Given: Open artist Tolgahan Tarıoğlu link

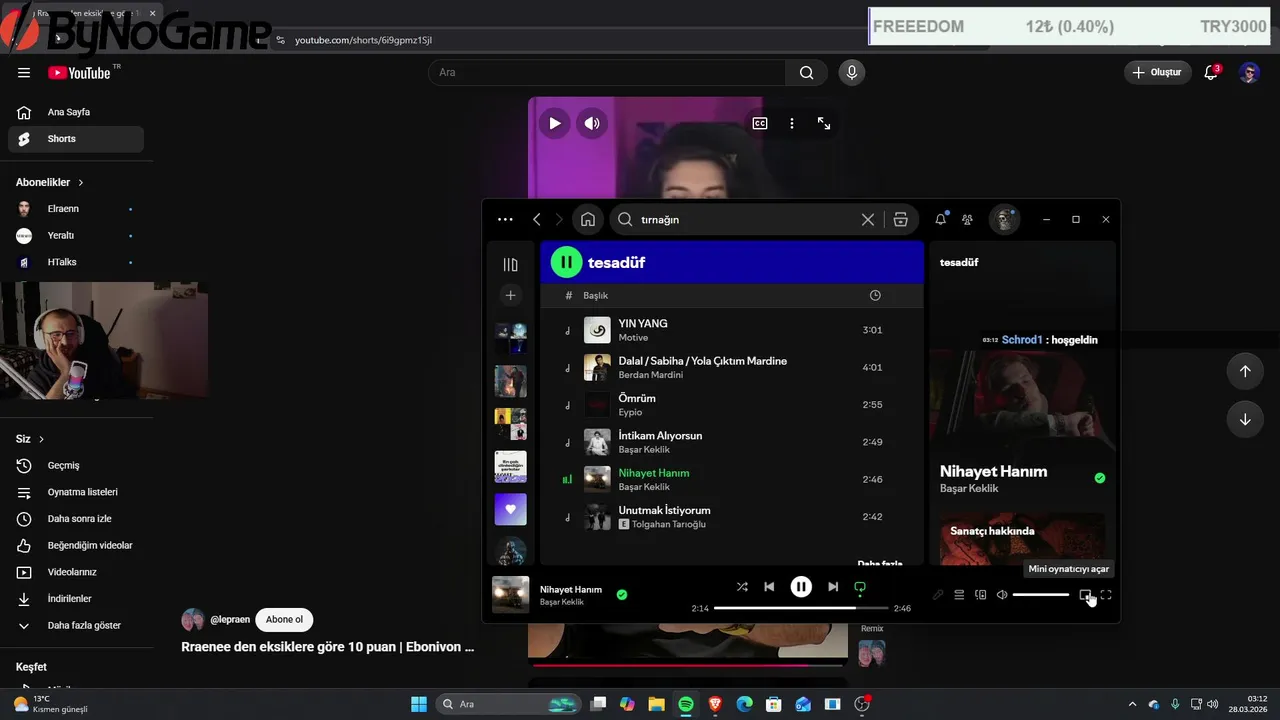Looking at the screenshot, I should coord(669,524).
